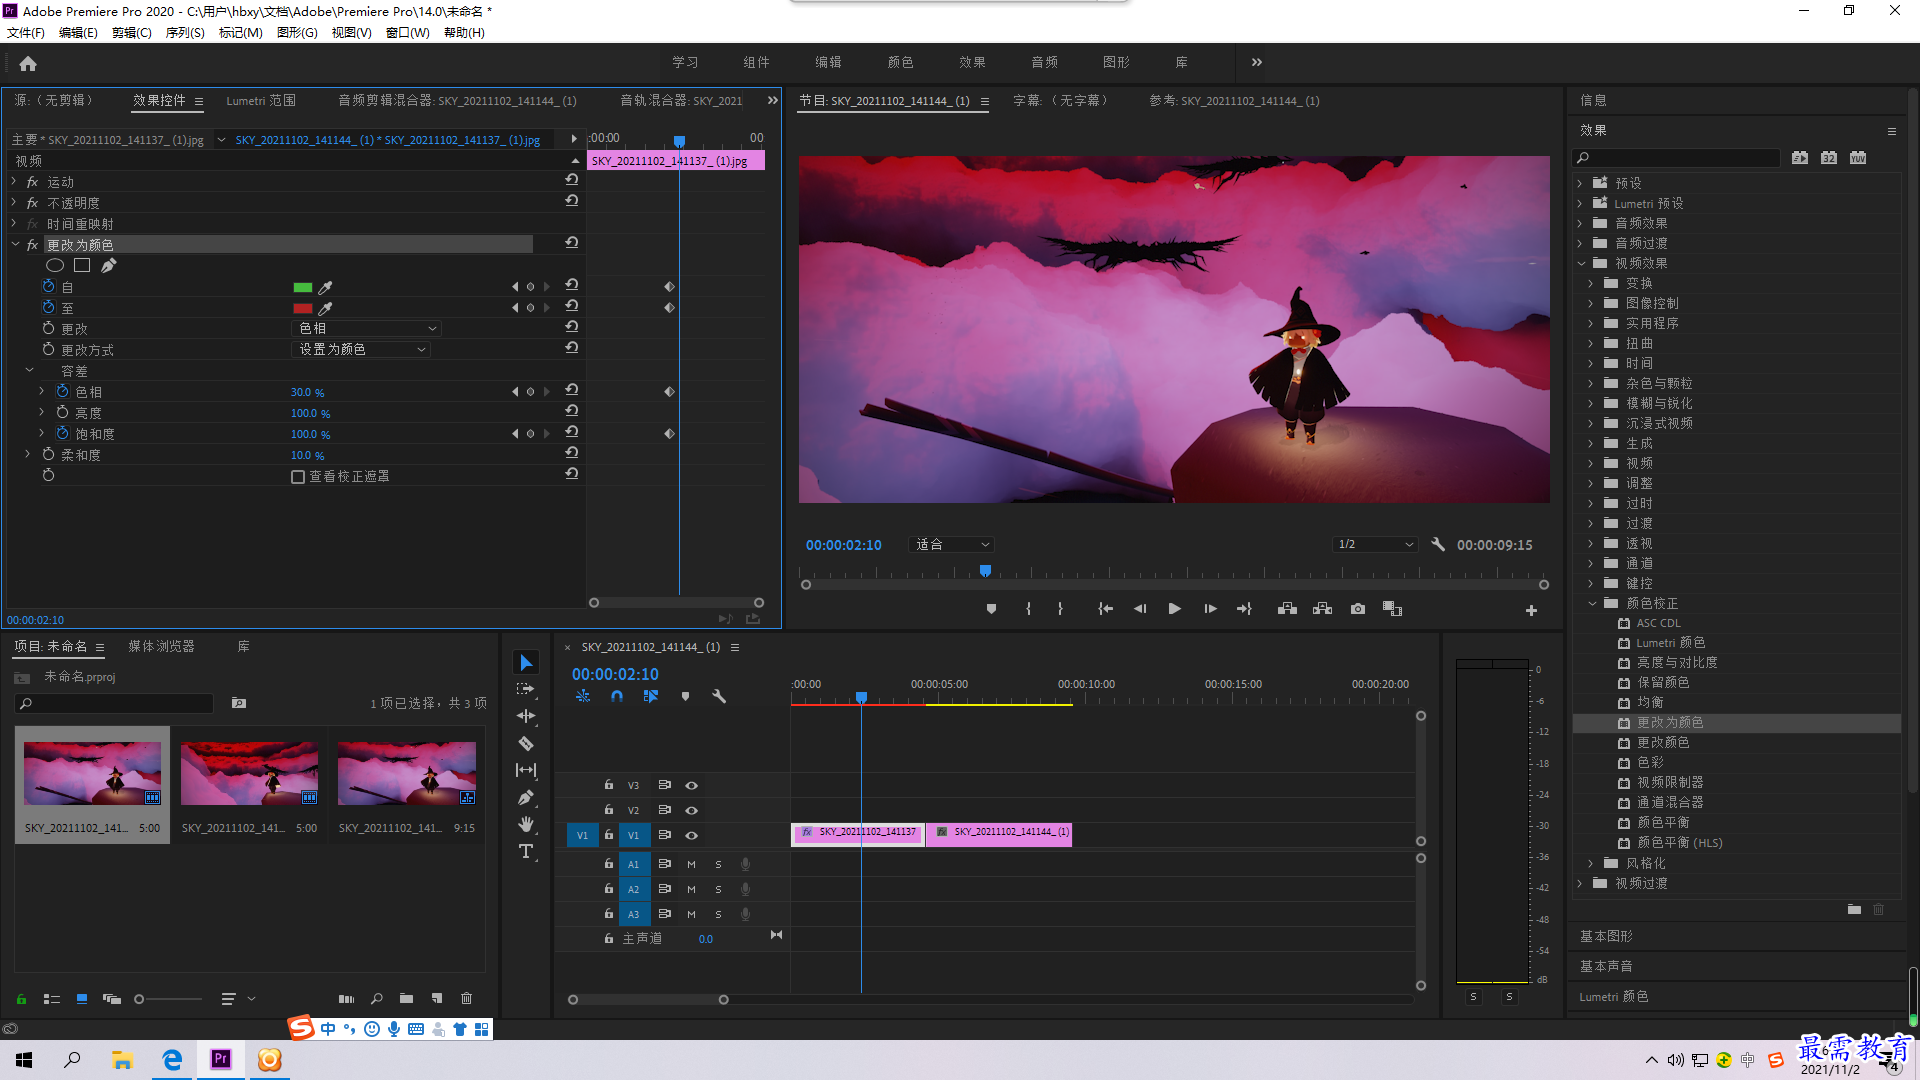Image resolution: width=1920 pixels, height=1080 pixels.
Task: Select the Hand tool
Action: [526, 824]
